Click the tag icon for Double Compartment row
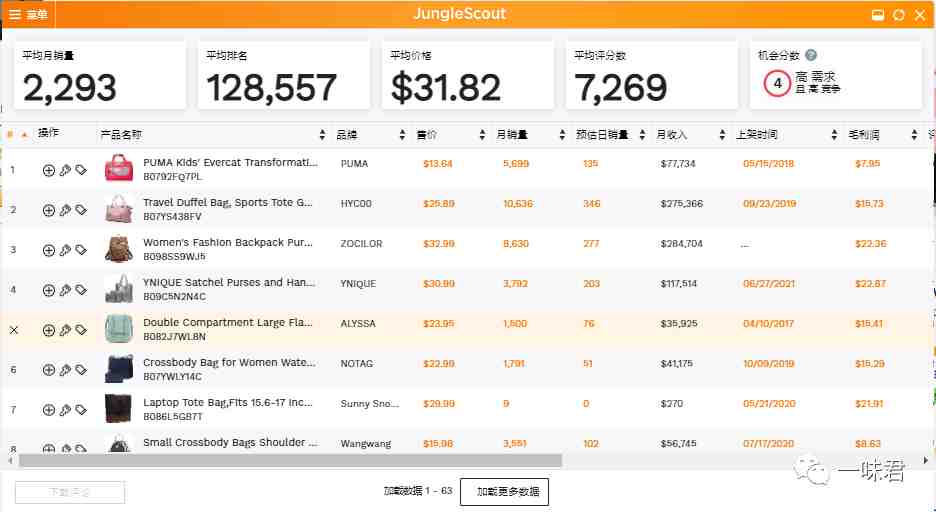The height and width of the screenshot is (512, 936). point(81,330)
